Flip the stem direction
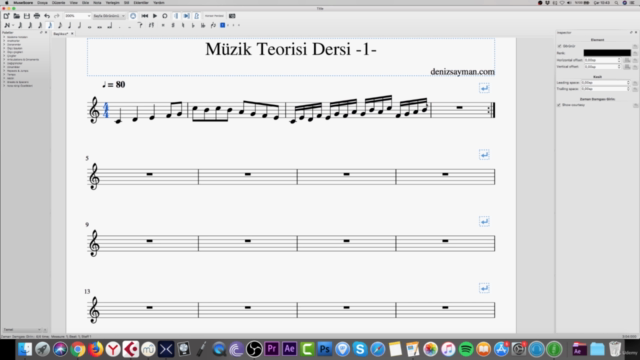Viewport: 640px width, 360px height. [213, 25]
